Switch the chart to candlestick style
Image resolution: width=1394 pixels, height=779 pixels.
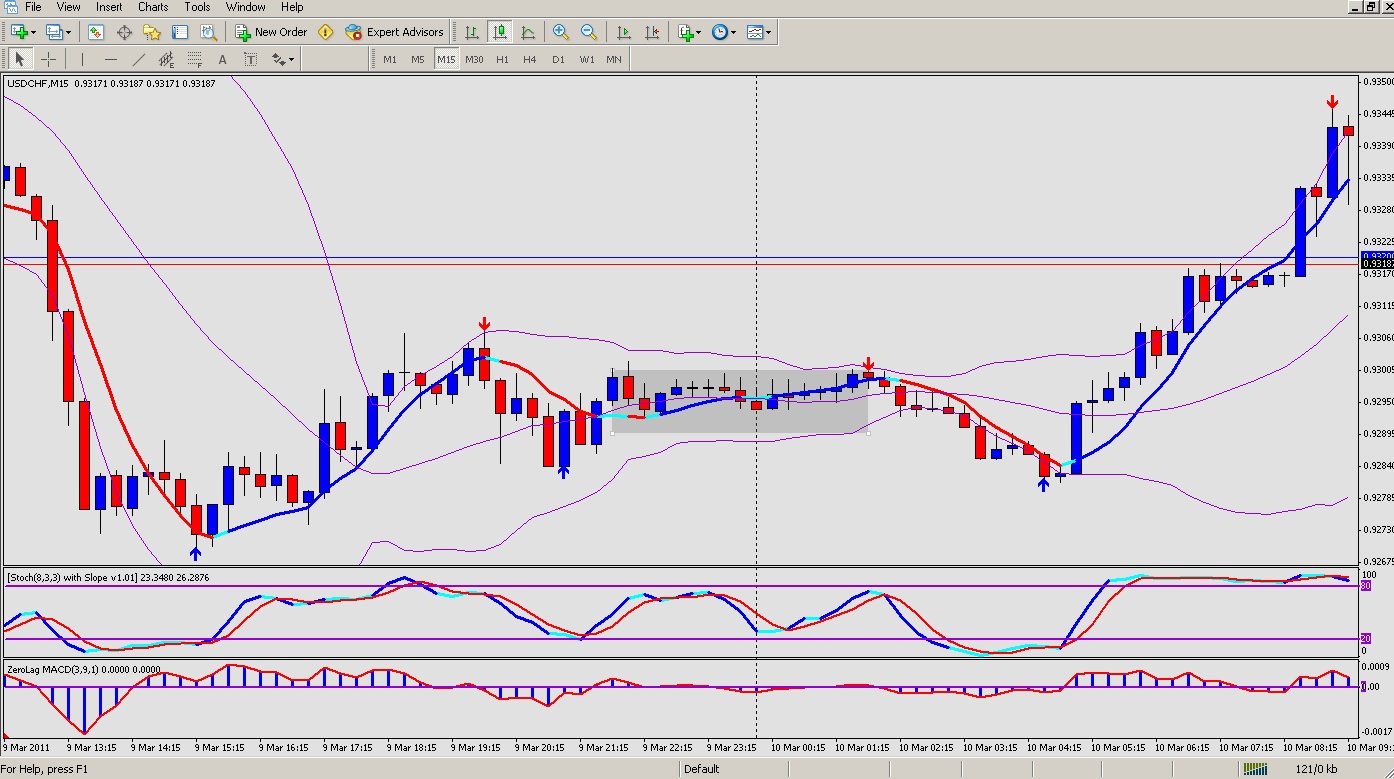tap(500, 32)
